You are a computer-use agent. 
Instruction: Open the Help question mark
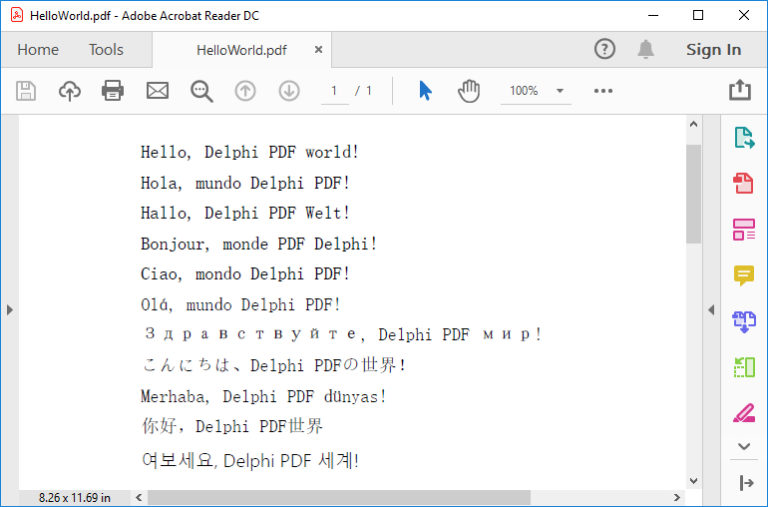click(604, 49)
